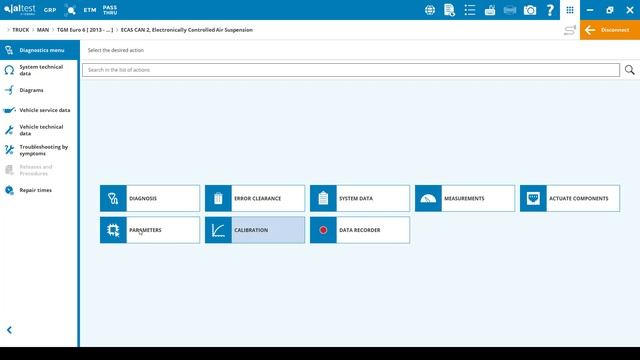Click the disabled Releases and Procedures item
Viewport: 640px width, 360px height.
click(x=39, y=170)
